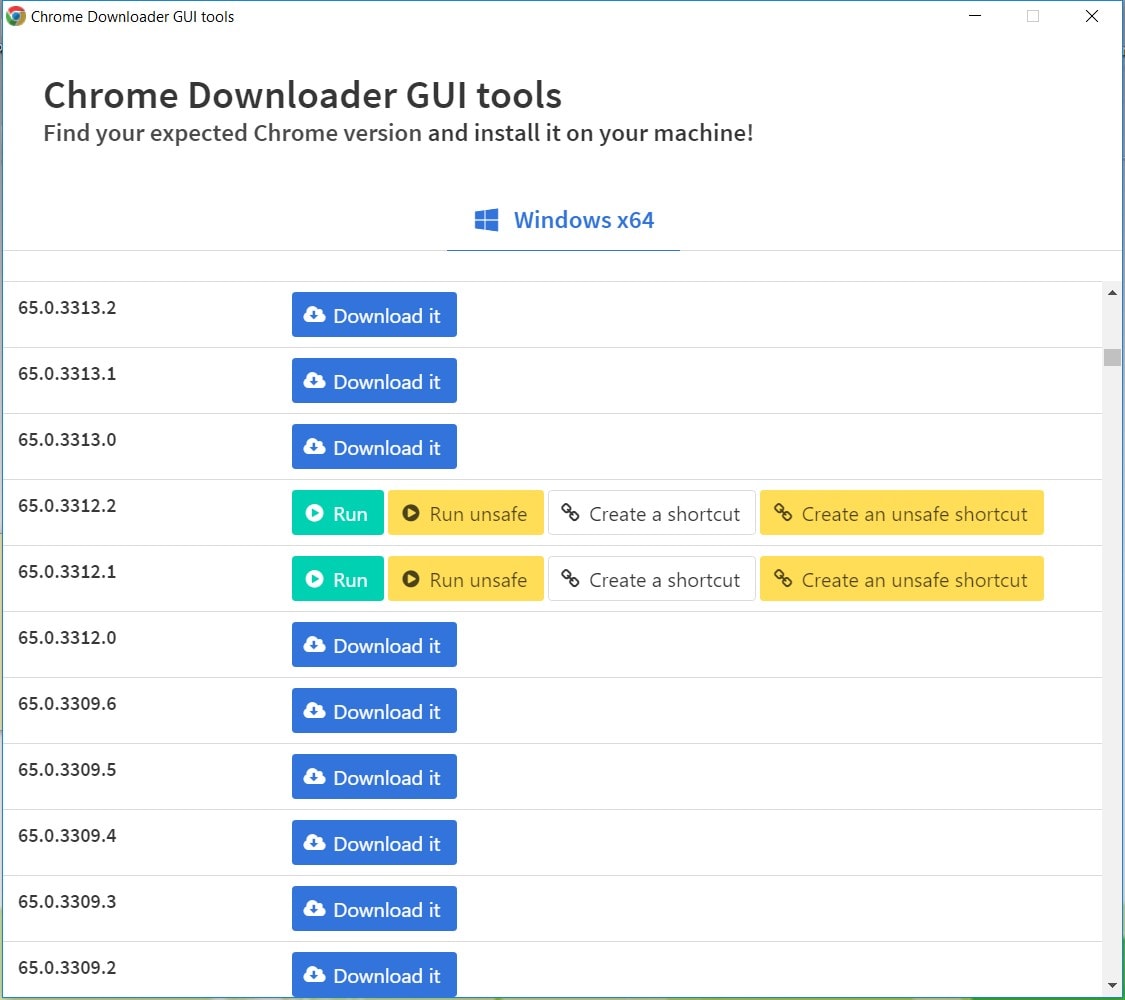1125x1000 pixels.
Task: Download Chrome version 65.0.3313.1
Action: 374,380
